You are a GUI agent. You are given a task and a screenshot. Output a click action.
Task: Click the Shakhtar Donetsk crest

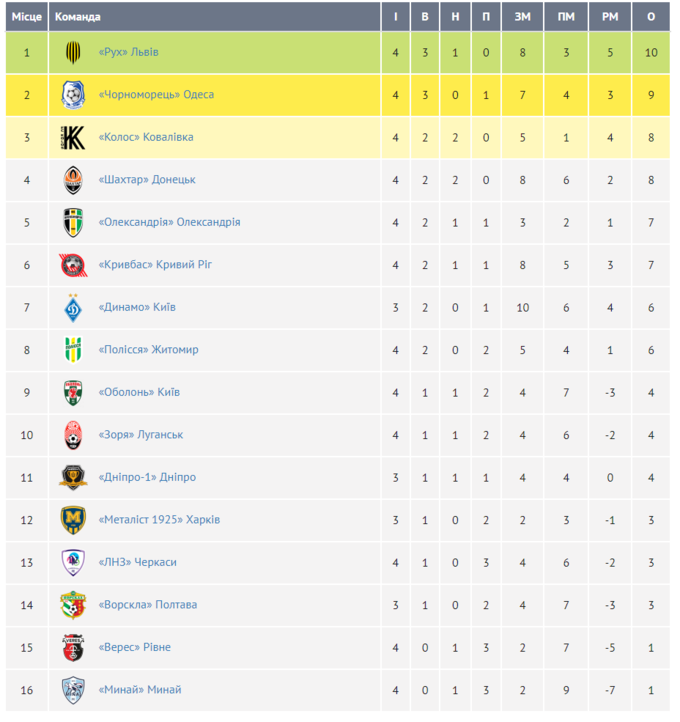pyautogui.click(x=73, y=180)
